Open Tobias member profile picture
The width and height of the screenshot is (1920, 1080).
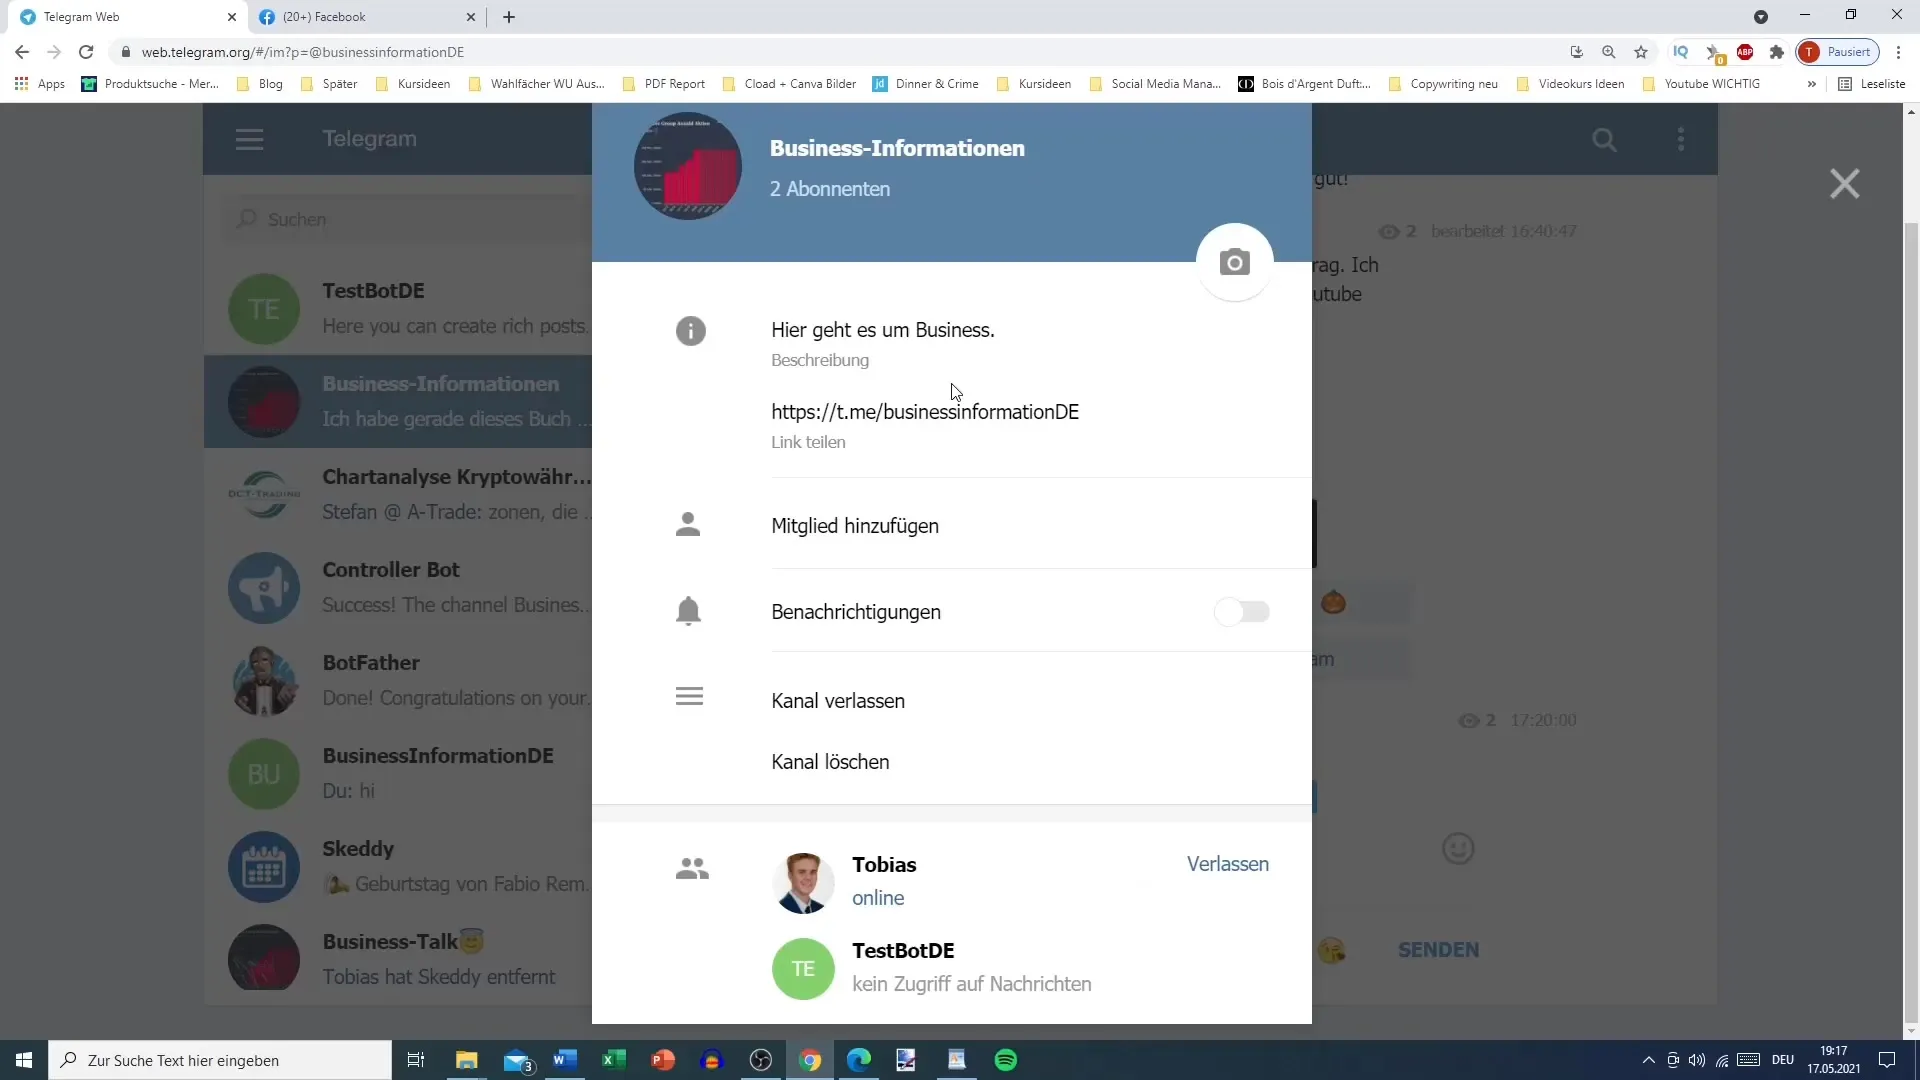[x=803, y=883]
